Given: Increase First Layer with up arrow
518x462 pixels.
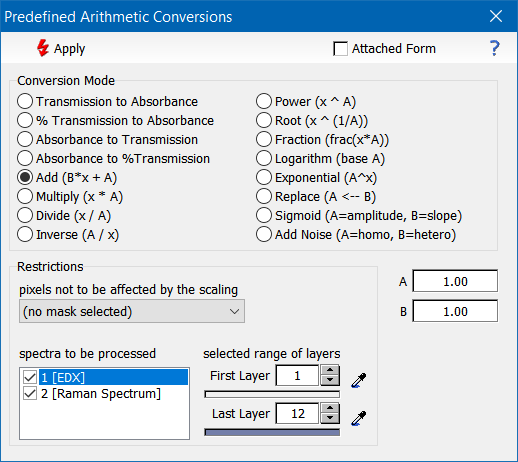Looking at the screenshot, I should [x=330, y=370].
